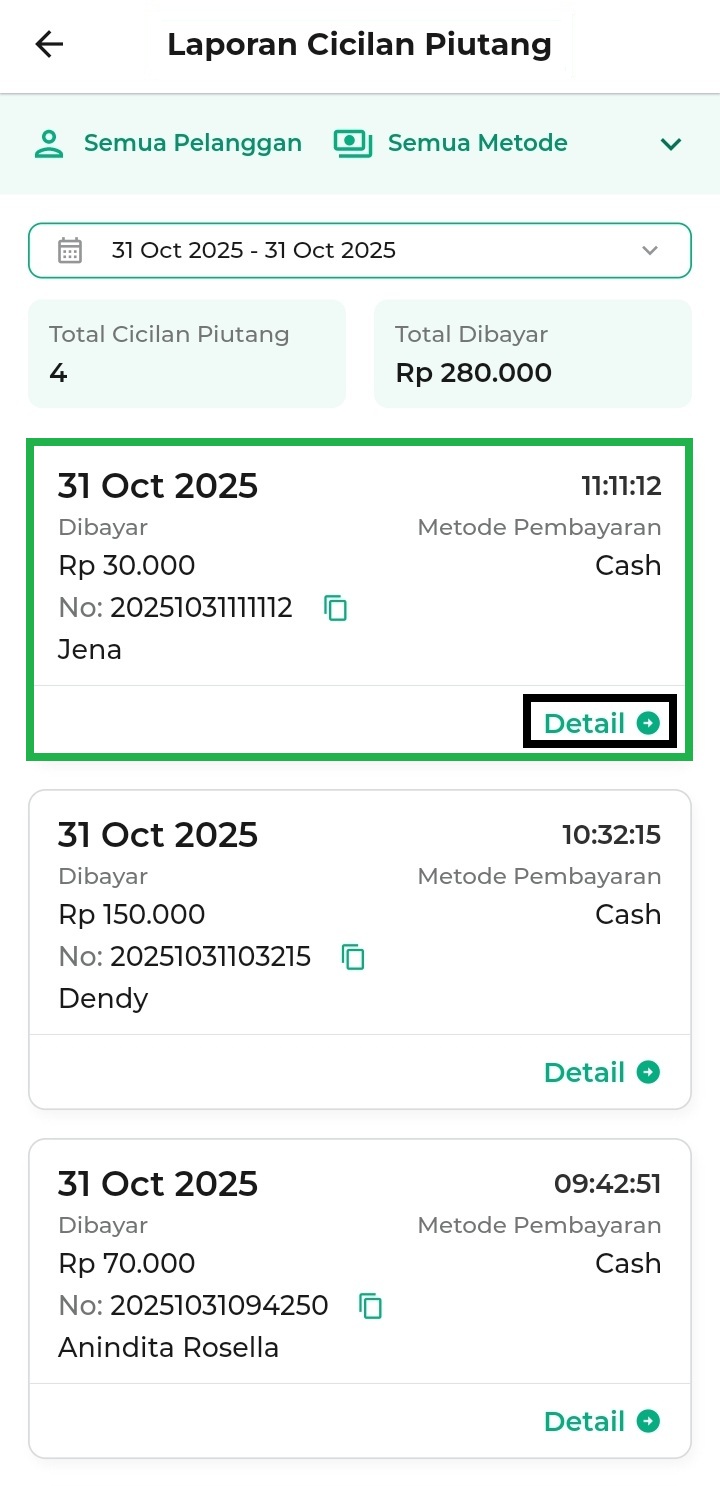
Task: Tap the arrow icon in Dendy's Detail
Action: (649, 1072)
